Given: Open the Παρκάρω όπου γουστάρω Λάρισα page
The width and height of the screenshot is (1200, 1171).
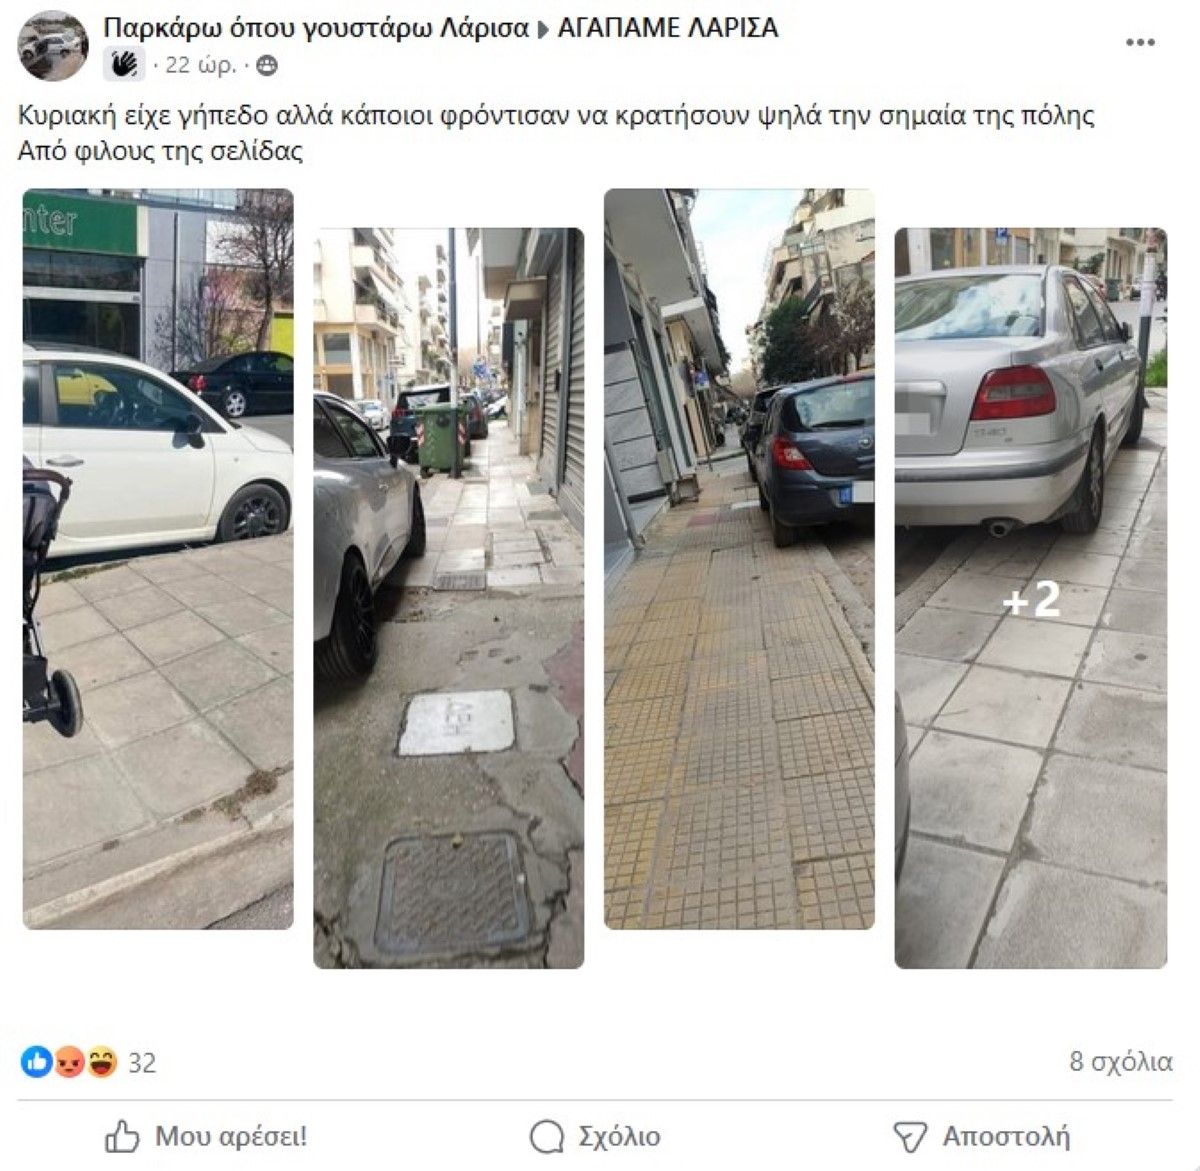Looking at the screenshot, I should [316, 28].
